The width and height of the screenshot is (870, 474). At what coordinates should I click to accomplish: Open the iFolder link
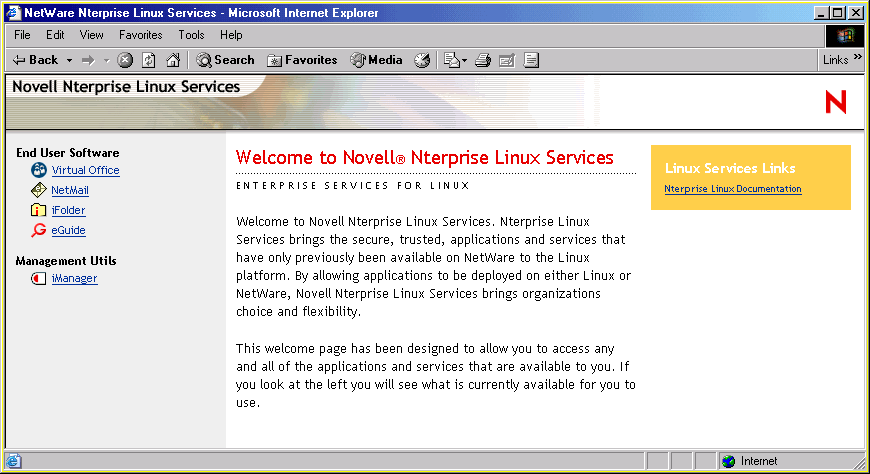68,210
